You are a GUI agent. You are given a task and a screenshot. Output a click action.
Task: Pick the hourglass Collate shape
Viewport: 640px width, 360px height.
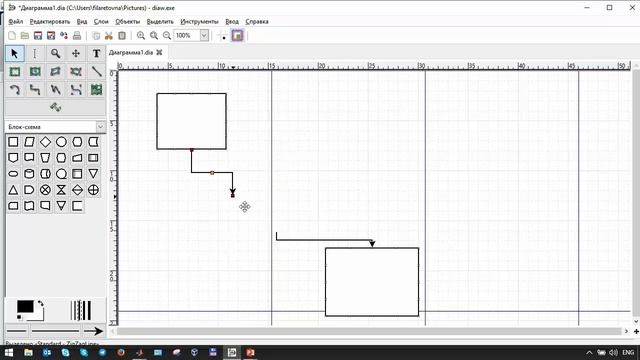[61, 190]
